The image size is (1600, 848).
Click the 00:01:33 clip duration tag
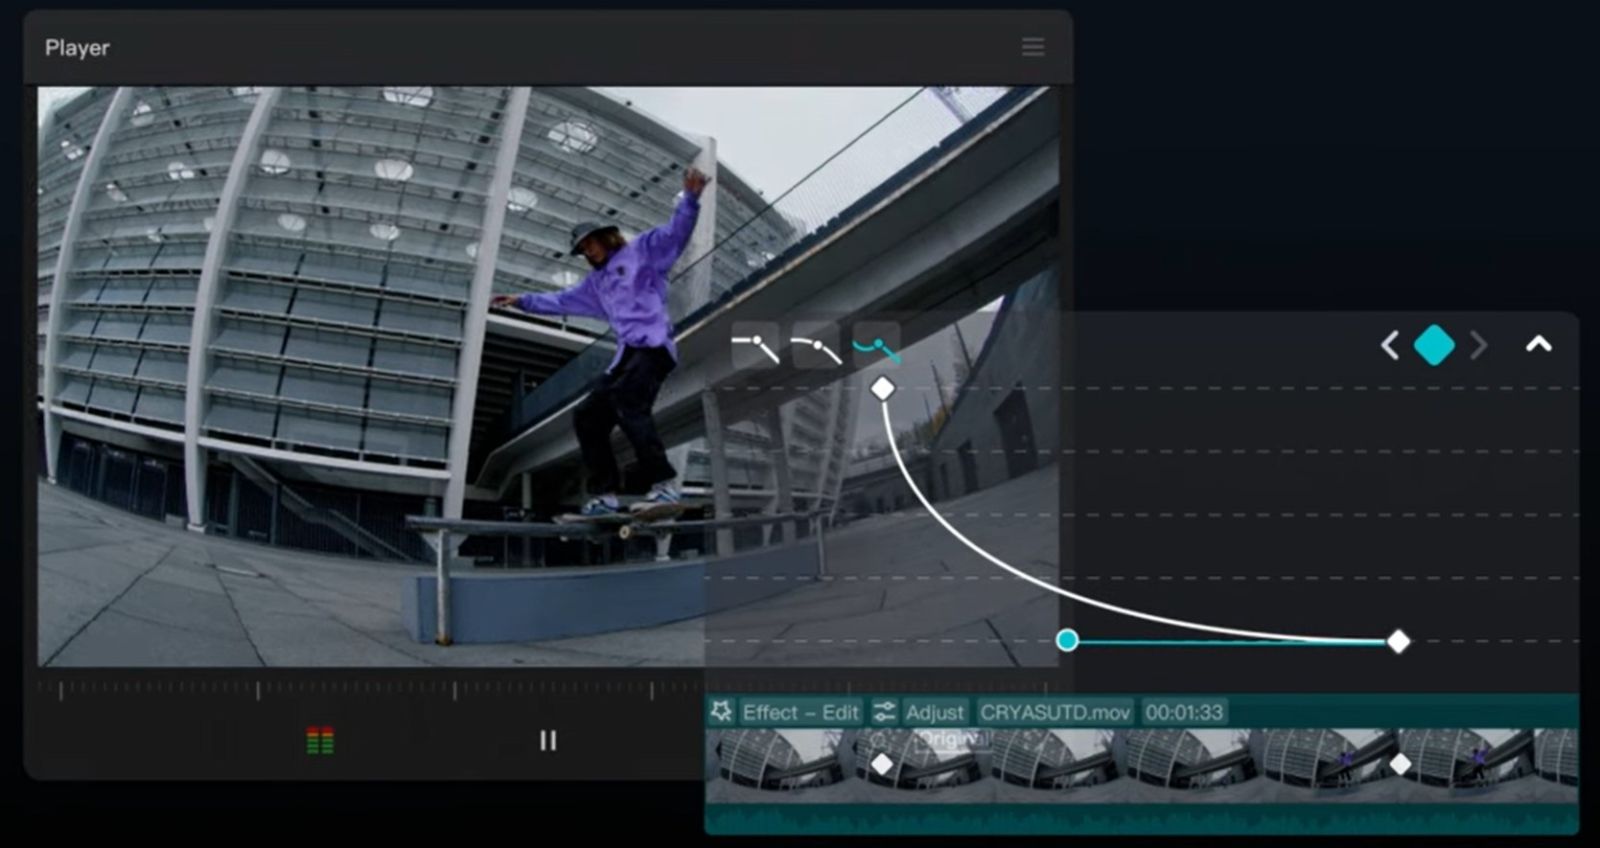(1184, 712)
